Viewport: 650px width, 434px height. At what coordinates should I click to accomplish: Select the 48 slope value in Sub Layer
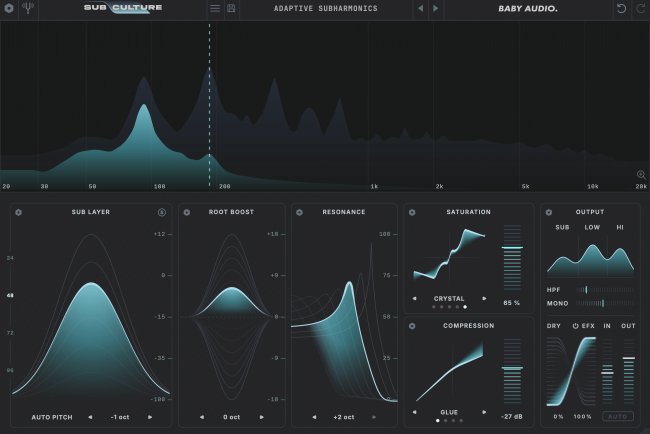[10, 296]
